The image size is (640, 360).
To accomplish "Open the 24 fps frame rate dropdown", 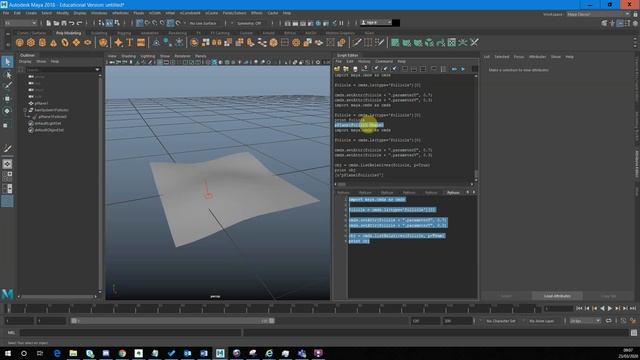I will click(585, 321).
